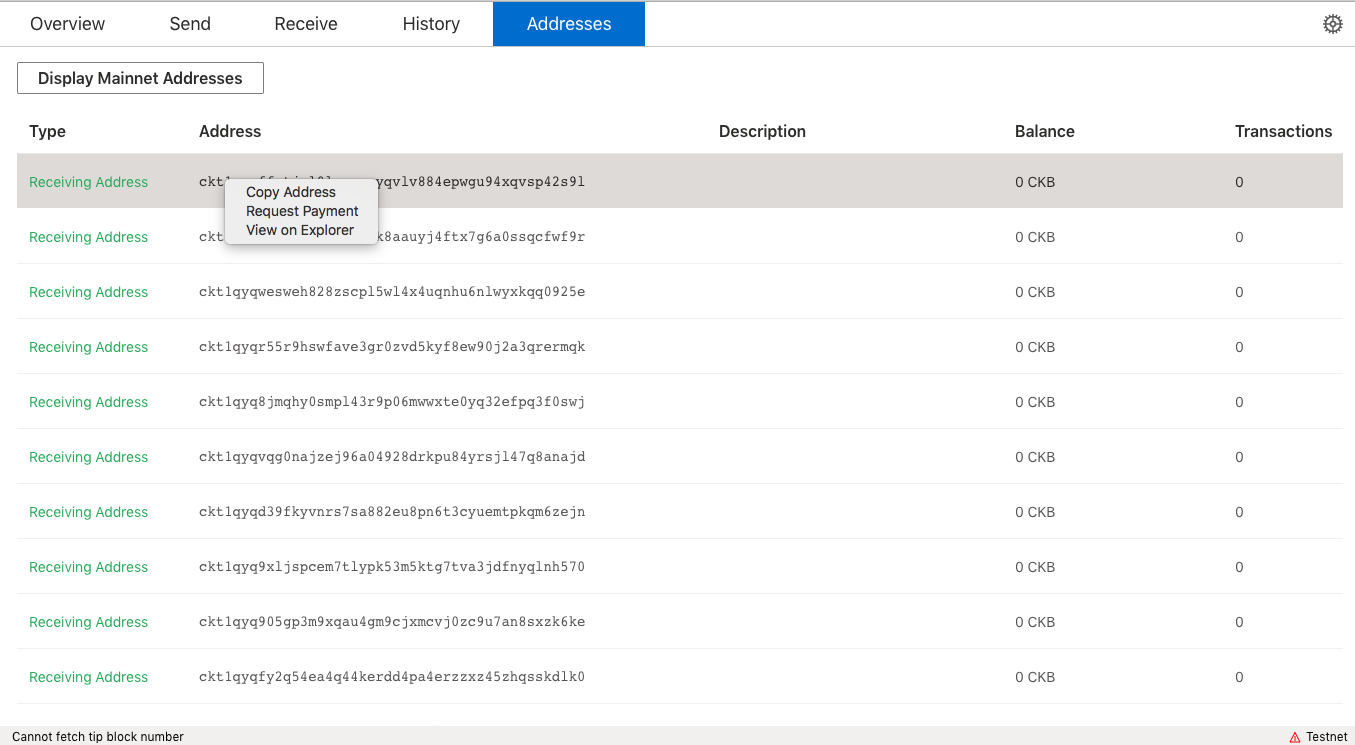Select address ending in qsskdlk0
Image resolution: width=1355 pixels, height=745 pixels.
(392, 677)
